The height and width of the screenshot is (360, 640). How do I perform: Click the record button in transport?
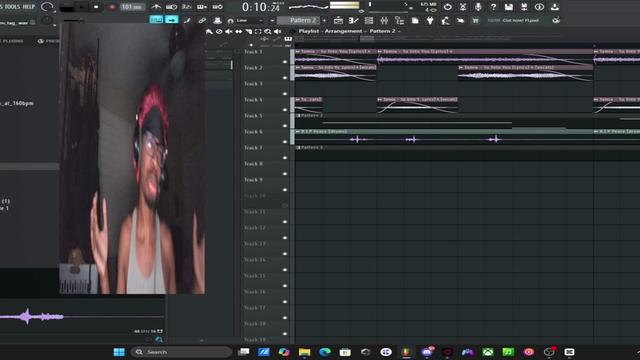click(x=112, y=7)
